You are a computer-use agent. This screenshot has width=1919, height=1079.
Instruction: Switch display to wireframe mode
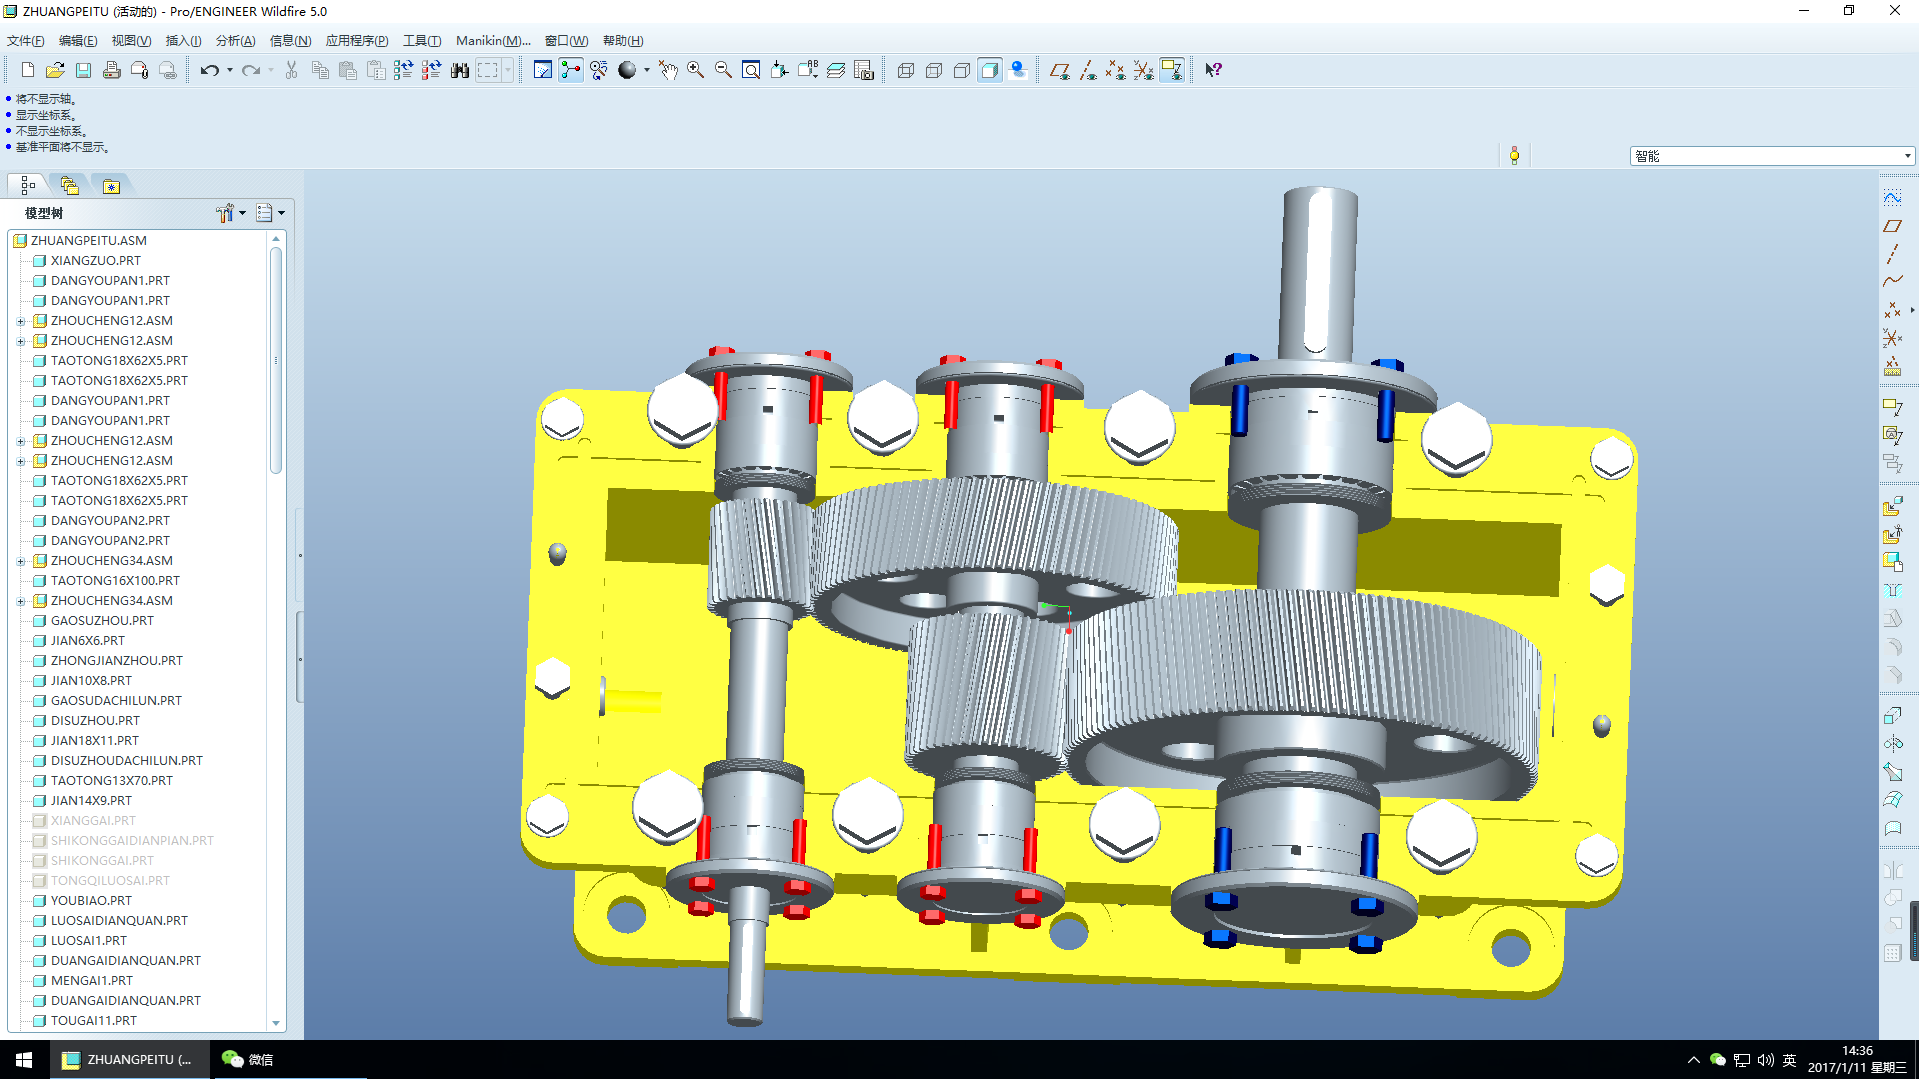[x=906, y=70]
